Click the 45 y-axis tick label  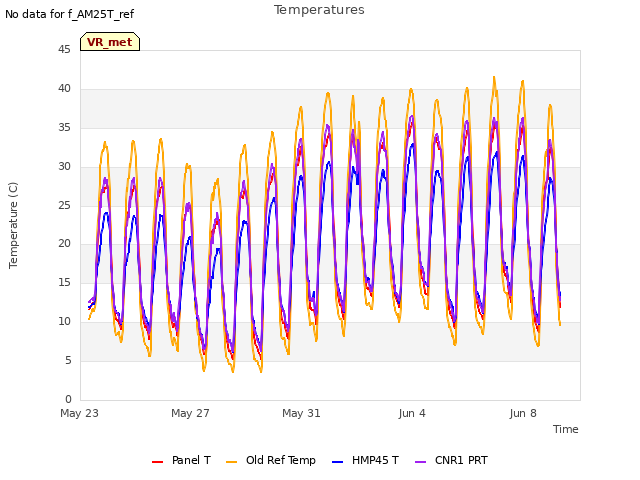click(64, 49)
